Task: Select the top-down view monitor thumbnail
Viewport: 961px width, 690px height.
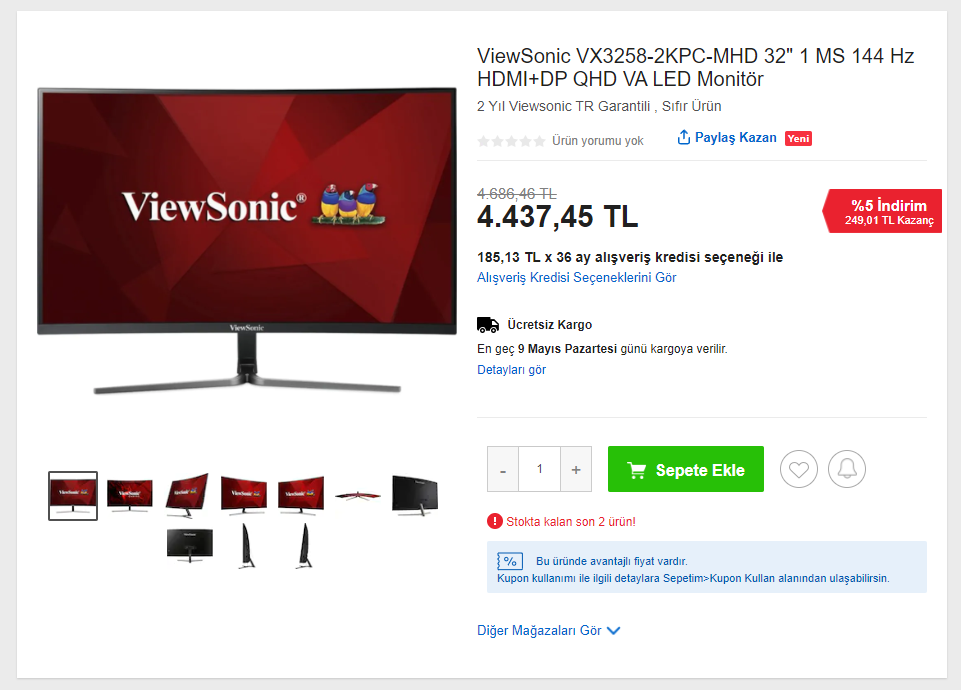Action: coord(358,495)
